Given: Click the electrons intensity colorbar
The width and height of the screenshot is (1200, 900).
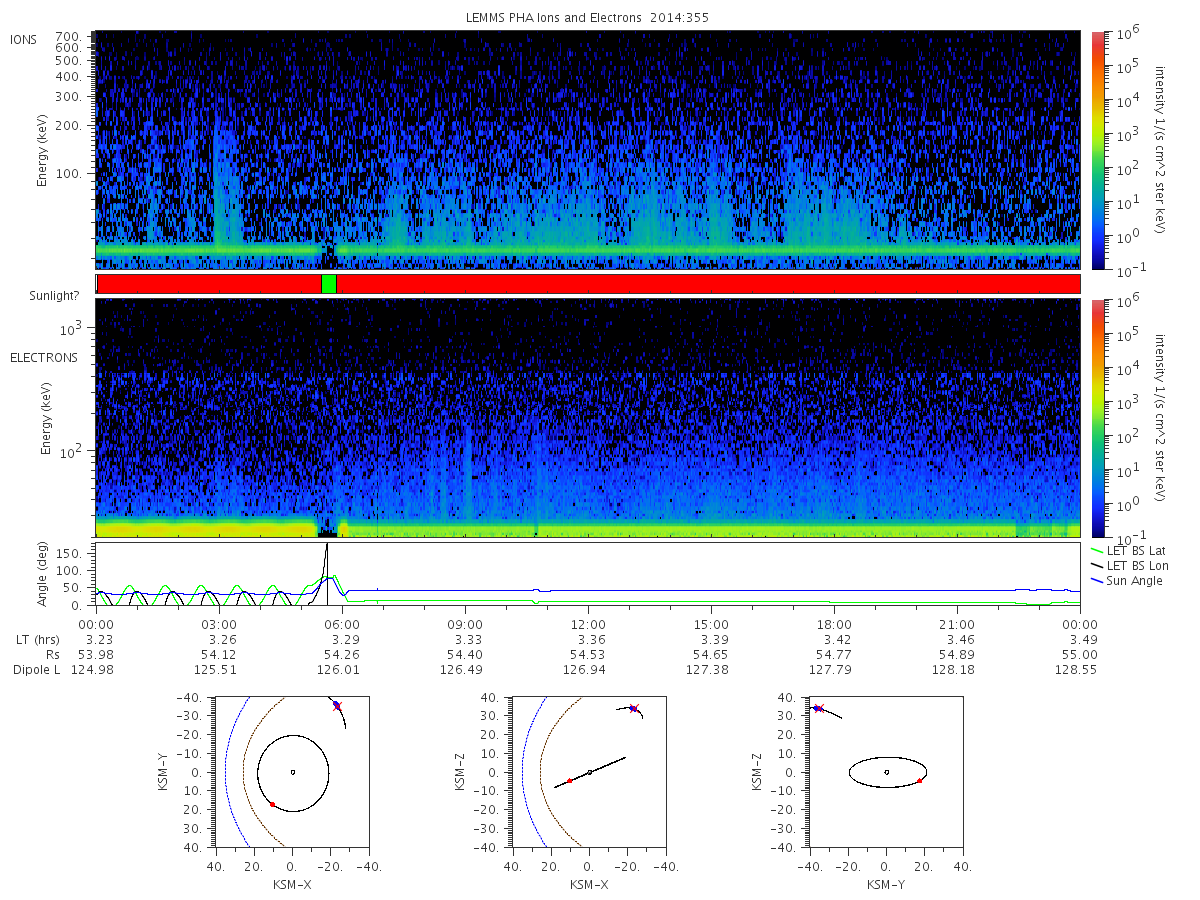Looking at the screenshot, I should [1097, 418].
